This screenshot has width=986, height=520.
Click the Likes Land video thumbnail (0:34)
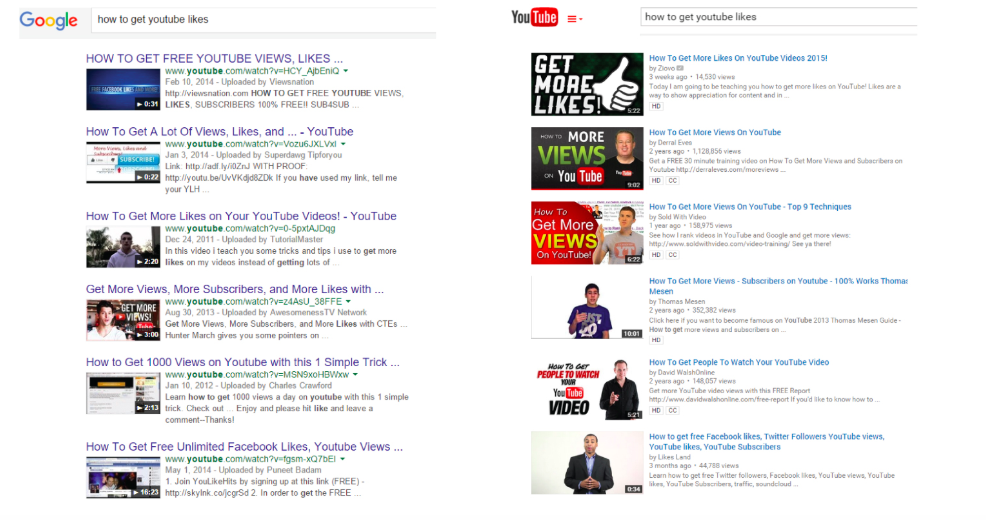(x=587, y=463)
